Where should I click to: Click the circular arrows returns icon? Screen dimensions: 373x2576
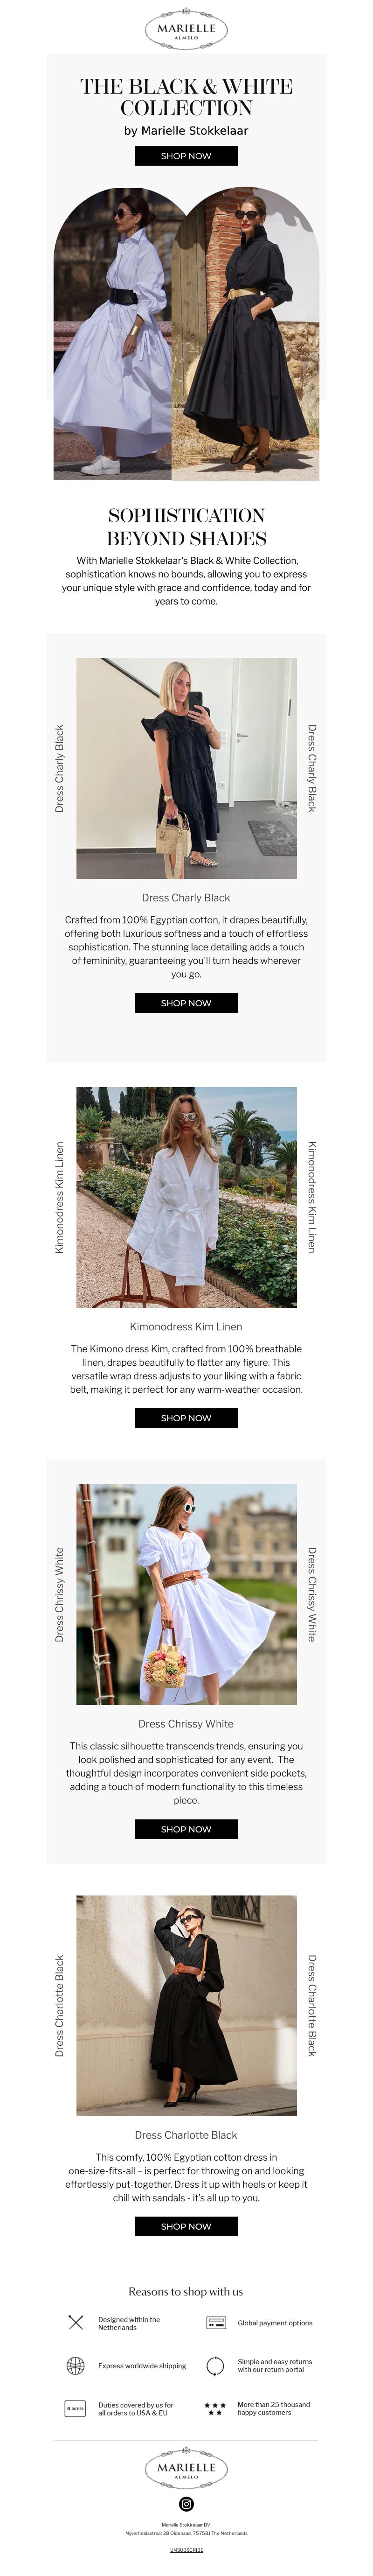pos(215,2366)
